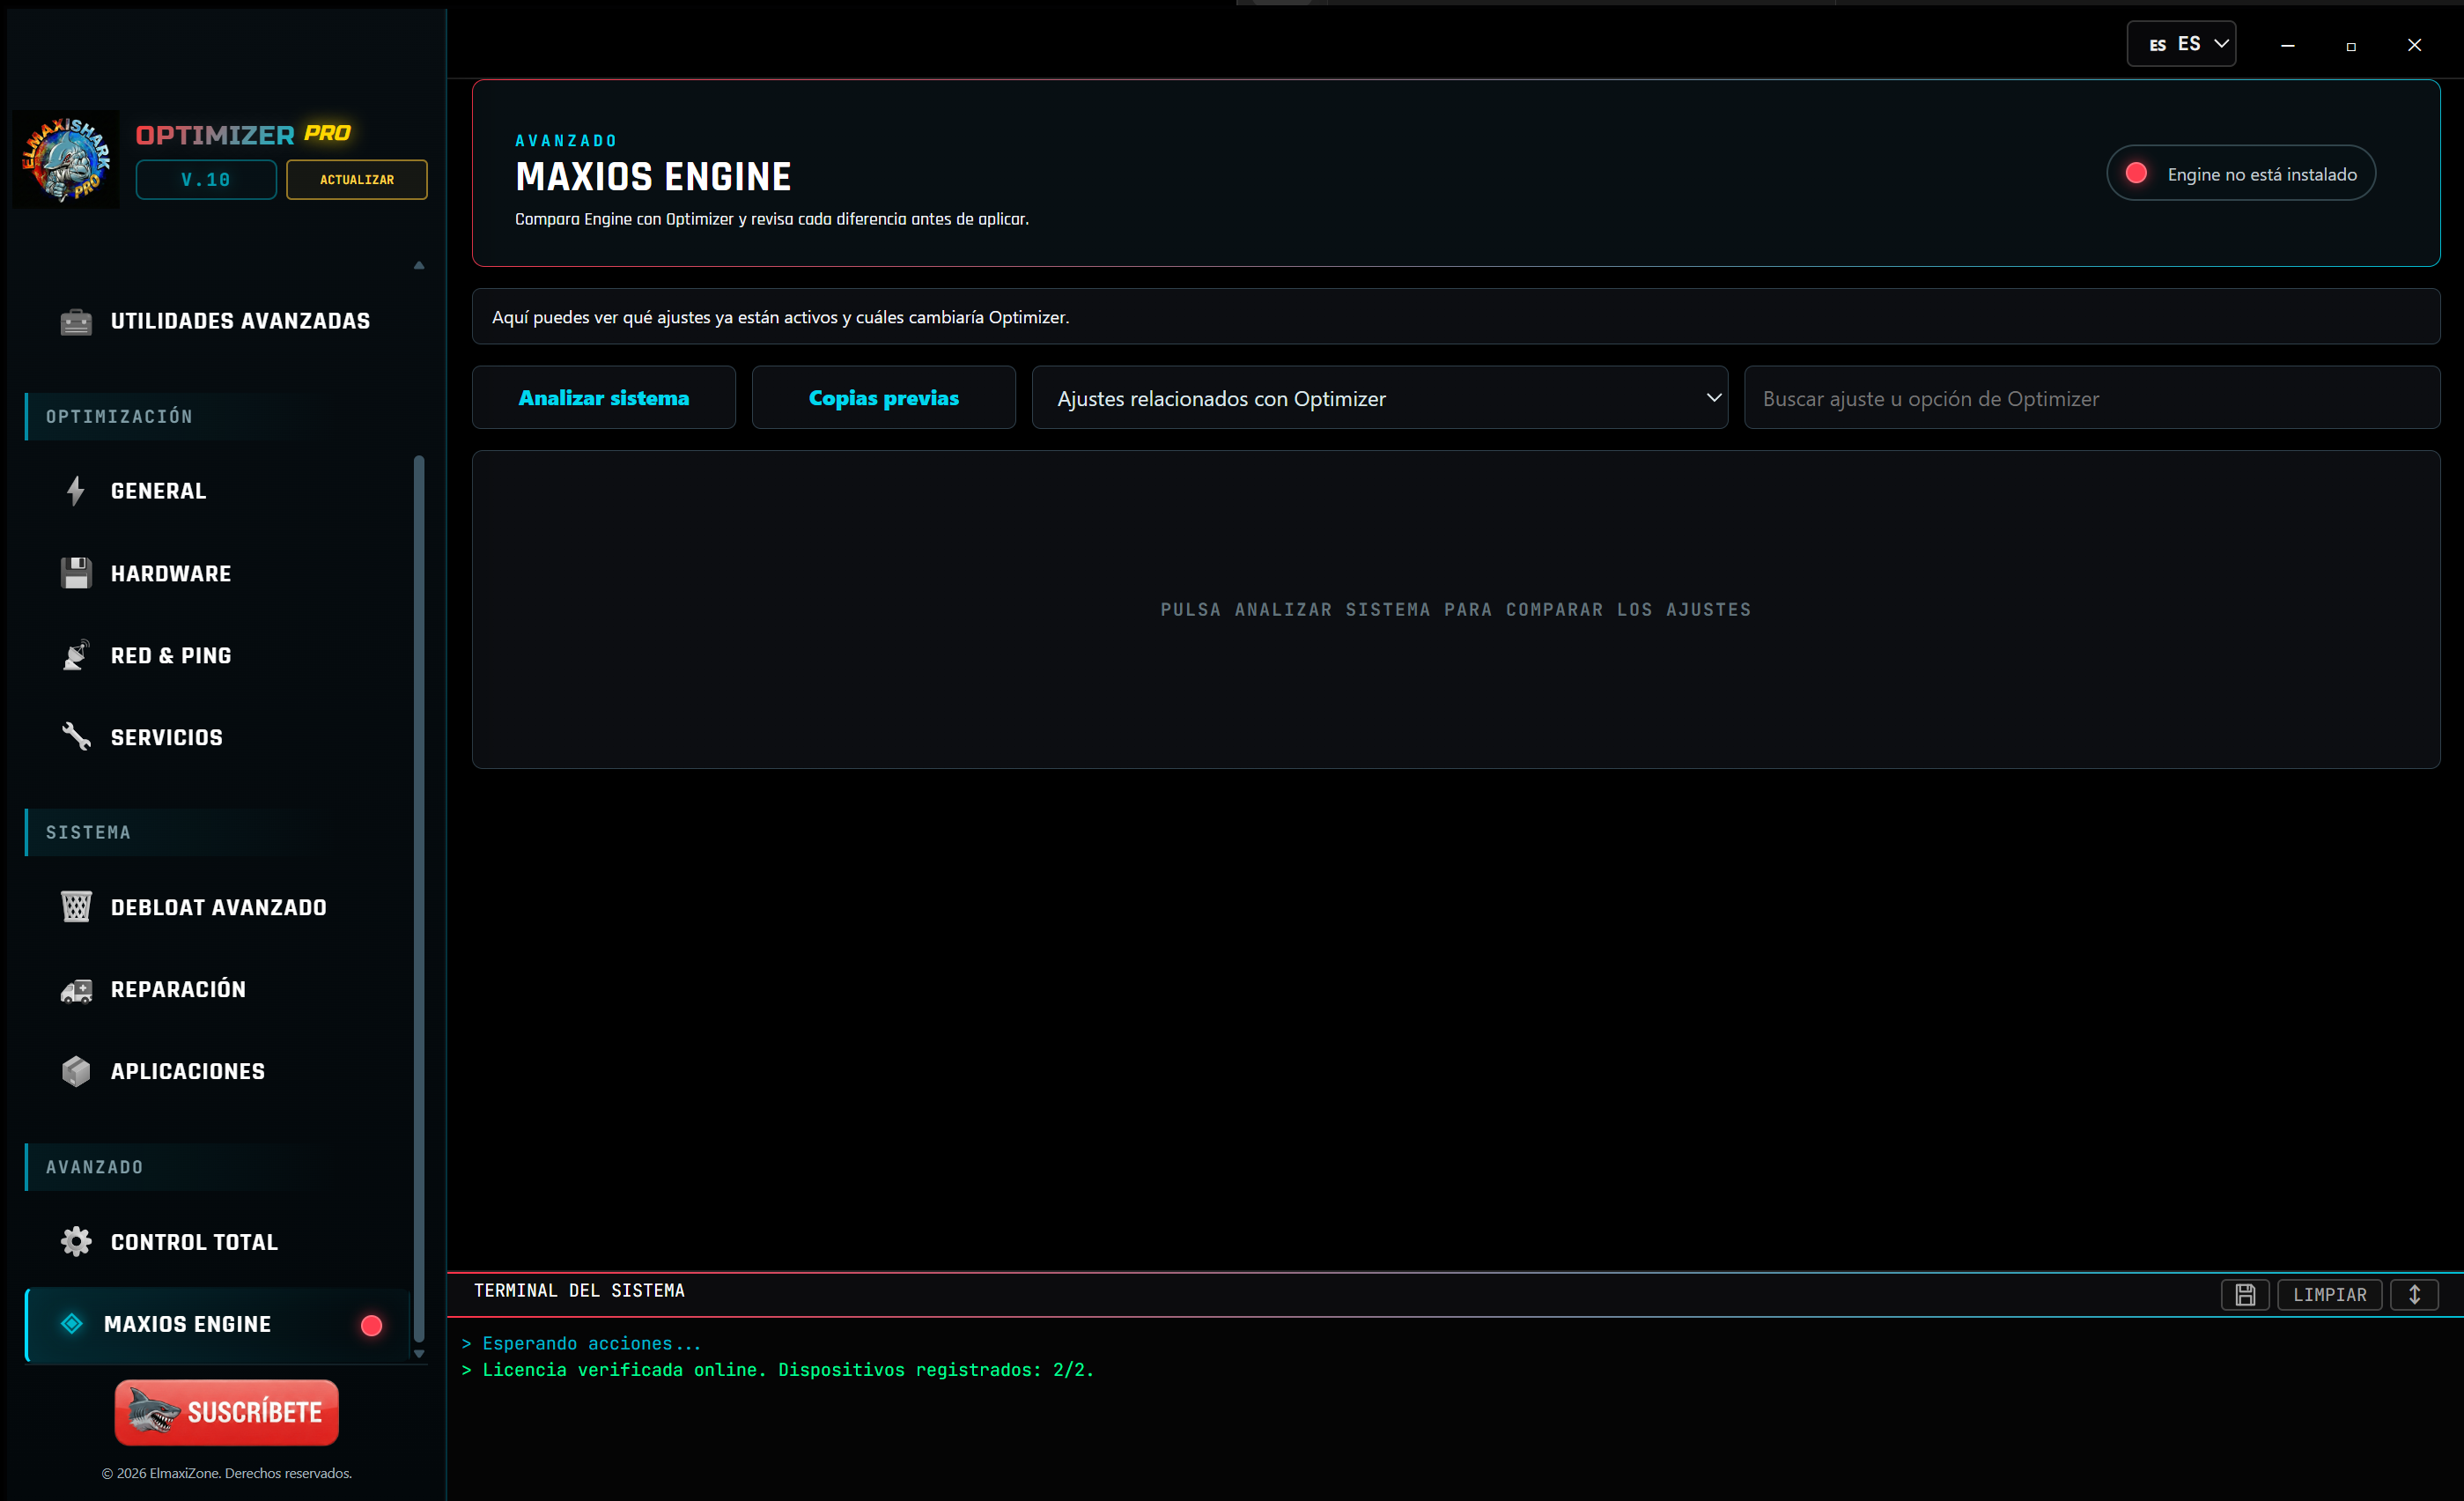Click the sidebar scroll down arrow

(x=419, y=1353)
